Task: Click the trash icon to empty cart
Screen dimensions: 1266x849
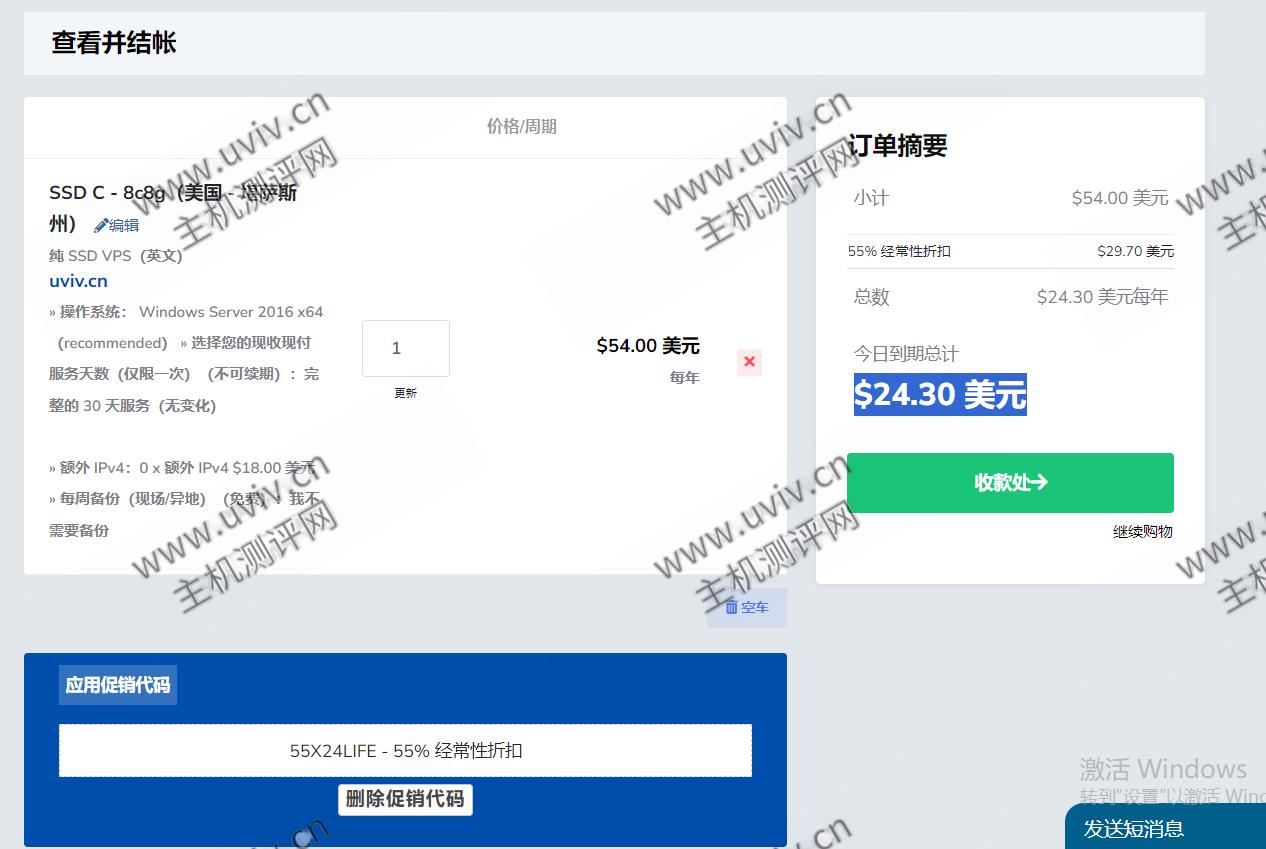Action: [x=732, y=607]
